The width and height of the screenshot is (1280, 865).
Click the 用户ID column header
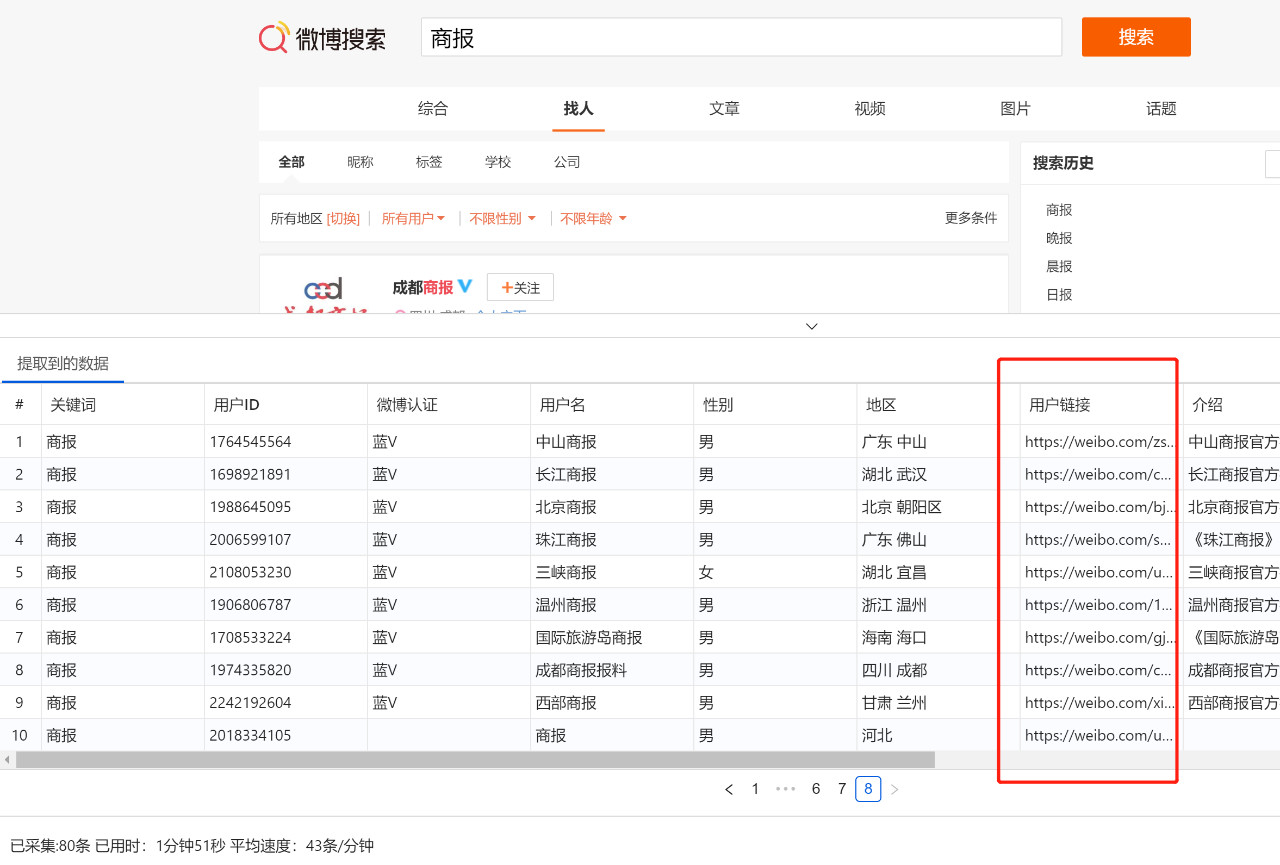click(x=286, y=405)
